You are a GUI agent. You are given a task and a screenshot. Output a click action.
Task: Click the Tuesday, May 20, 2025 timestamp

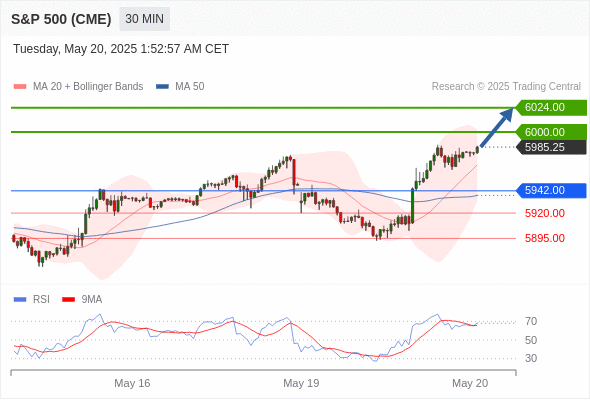(121, 49)
